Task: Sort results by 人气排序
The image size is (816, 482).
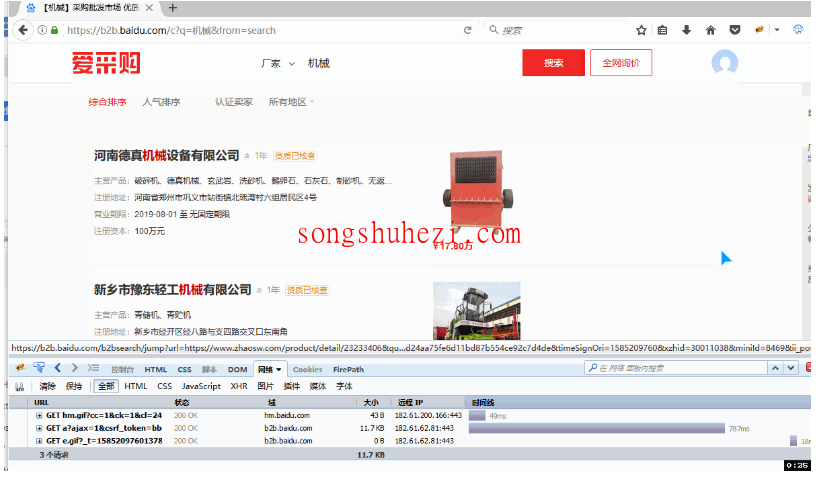Action: (161, 102)
